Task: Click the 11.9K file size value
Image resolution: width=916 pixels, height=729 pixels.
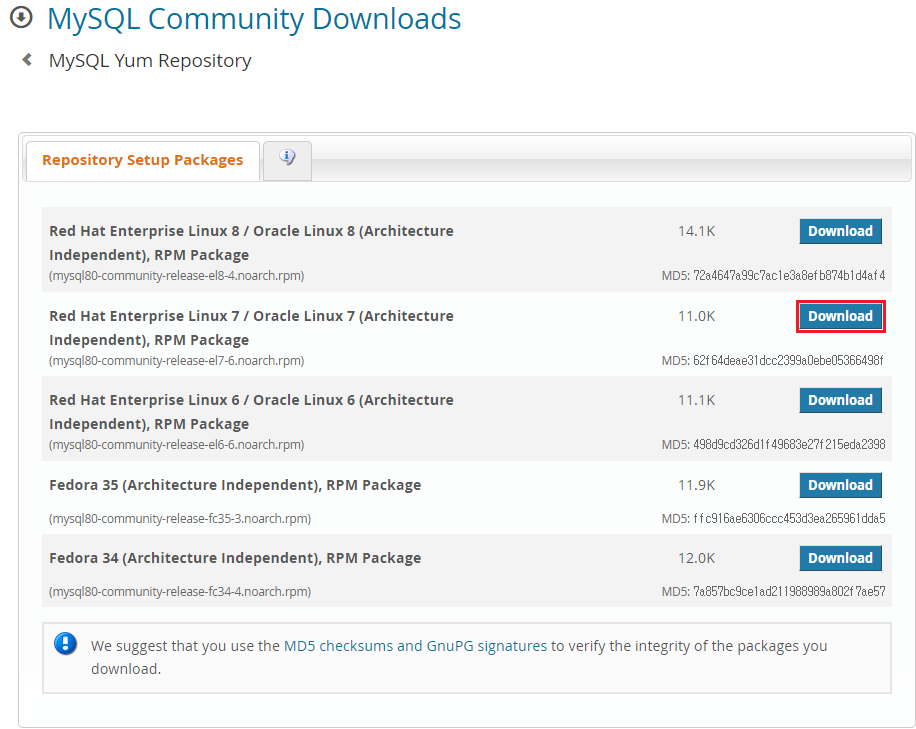Action: tap(696, 485)
